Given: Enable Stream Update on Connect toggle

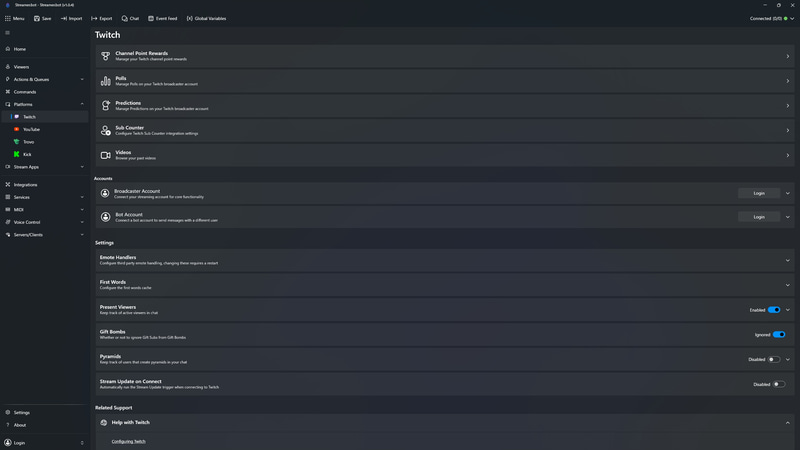Looking at the screenshot, I should (779, 384).
